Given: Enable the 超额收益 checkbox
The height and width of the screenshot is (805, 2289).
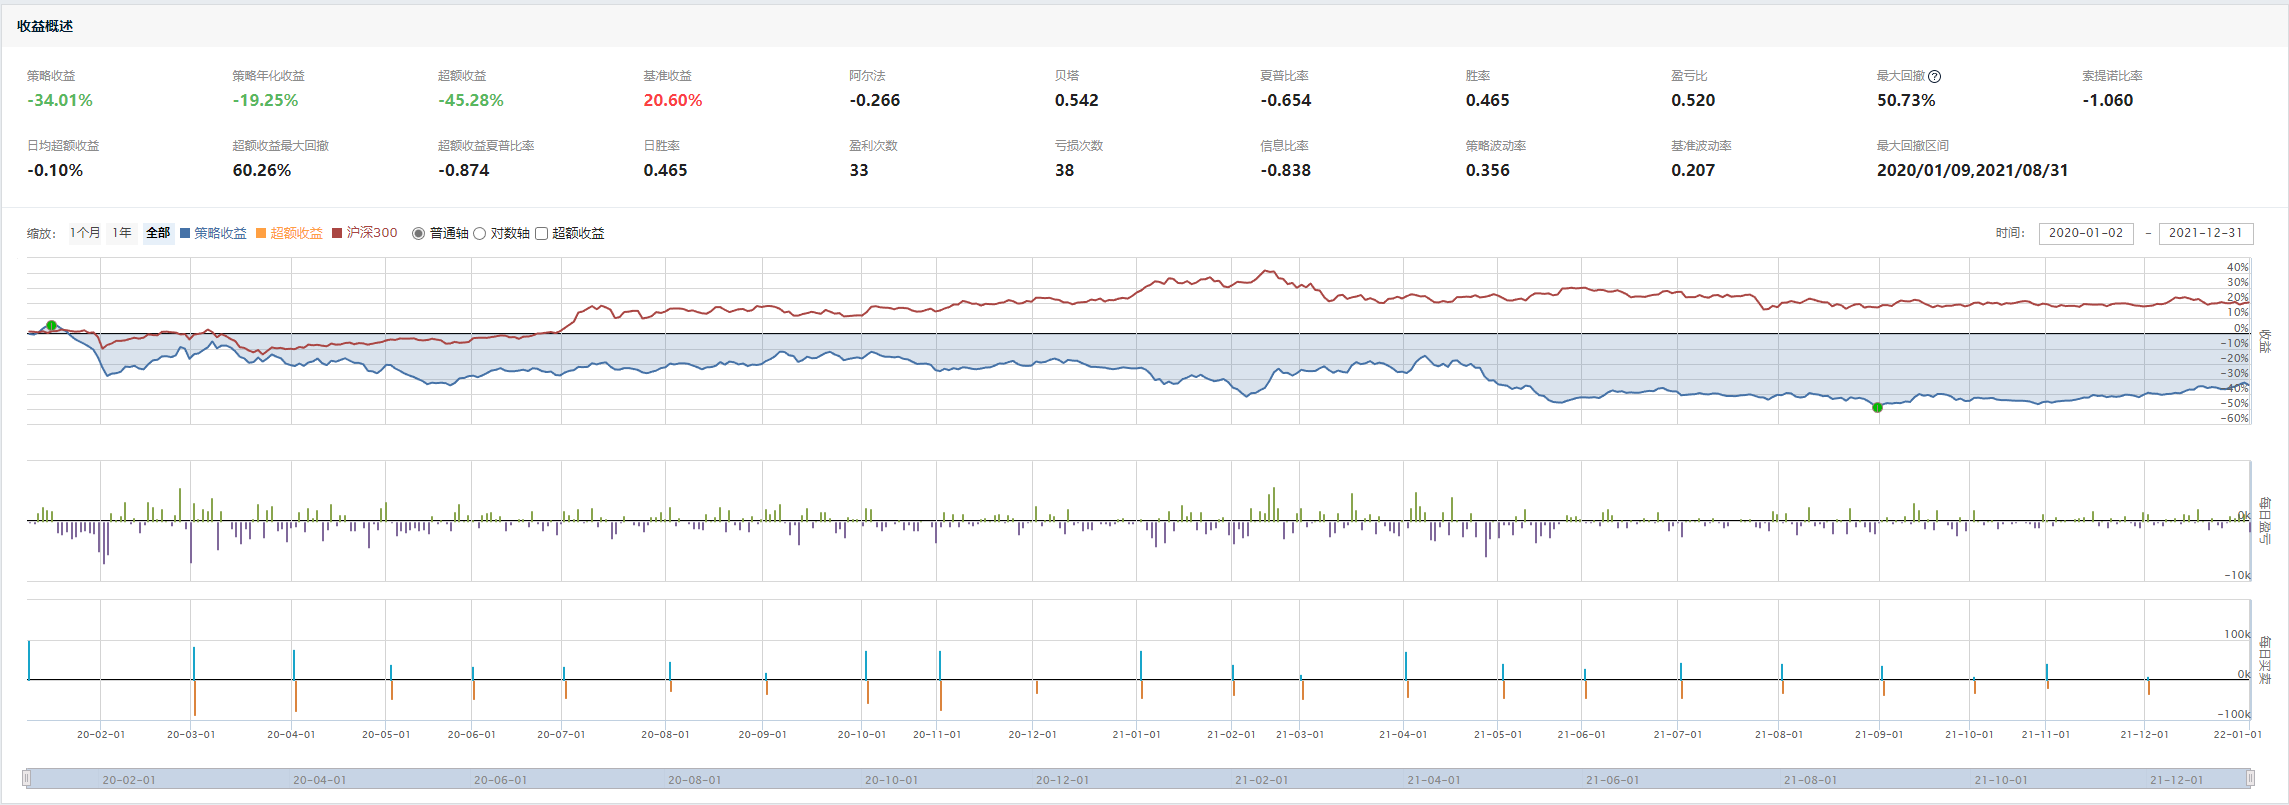Looking at the screenshot, I should [x=542, y=233].
